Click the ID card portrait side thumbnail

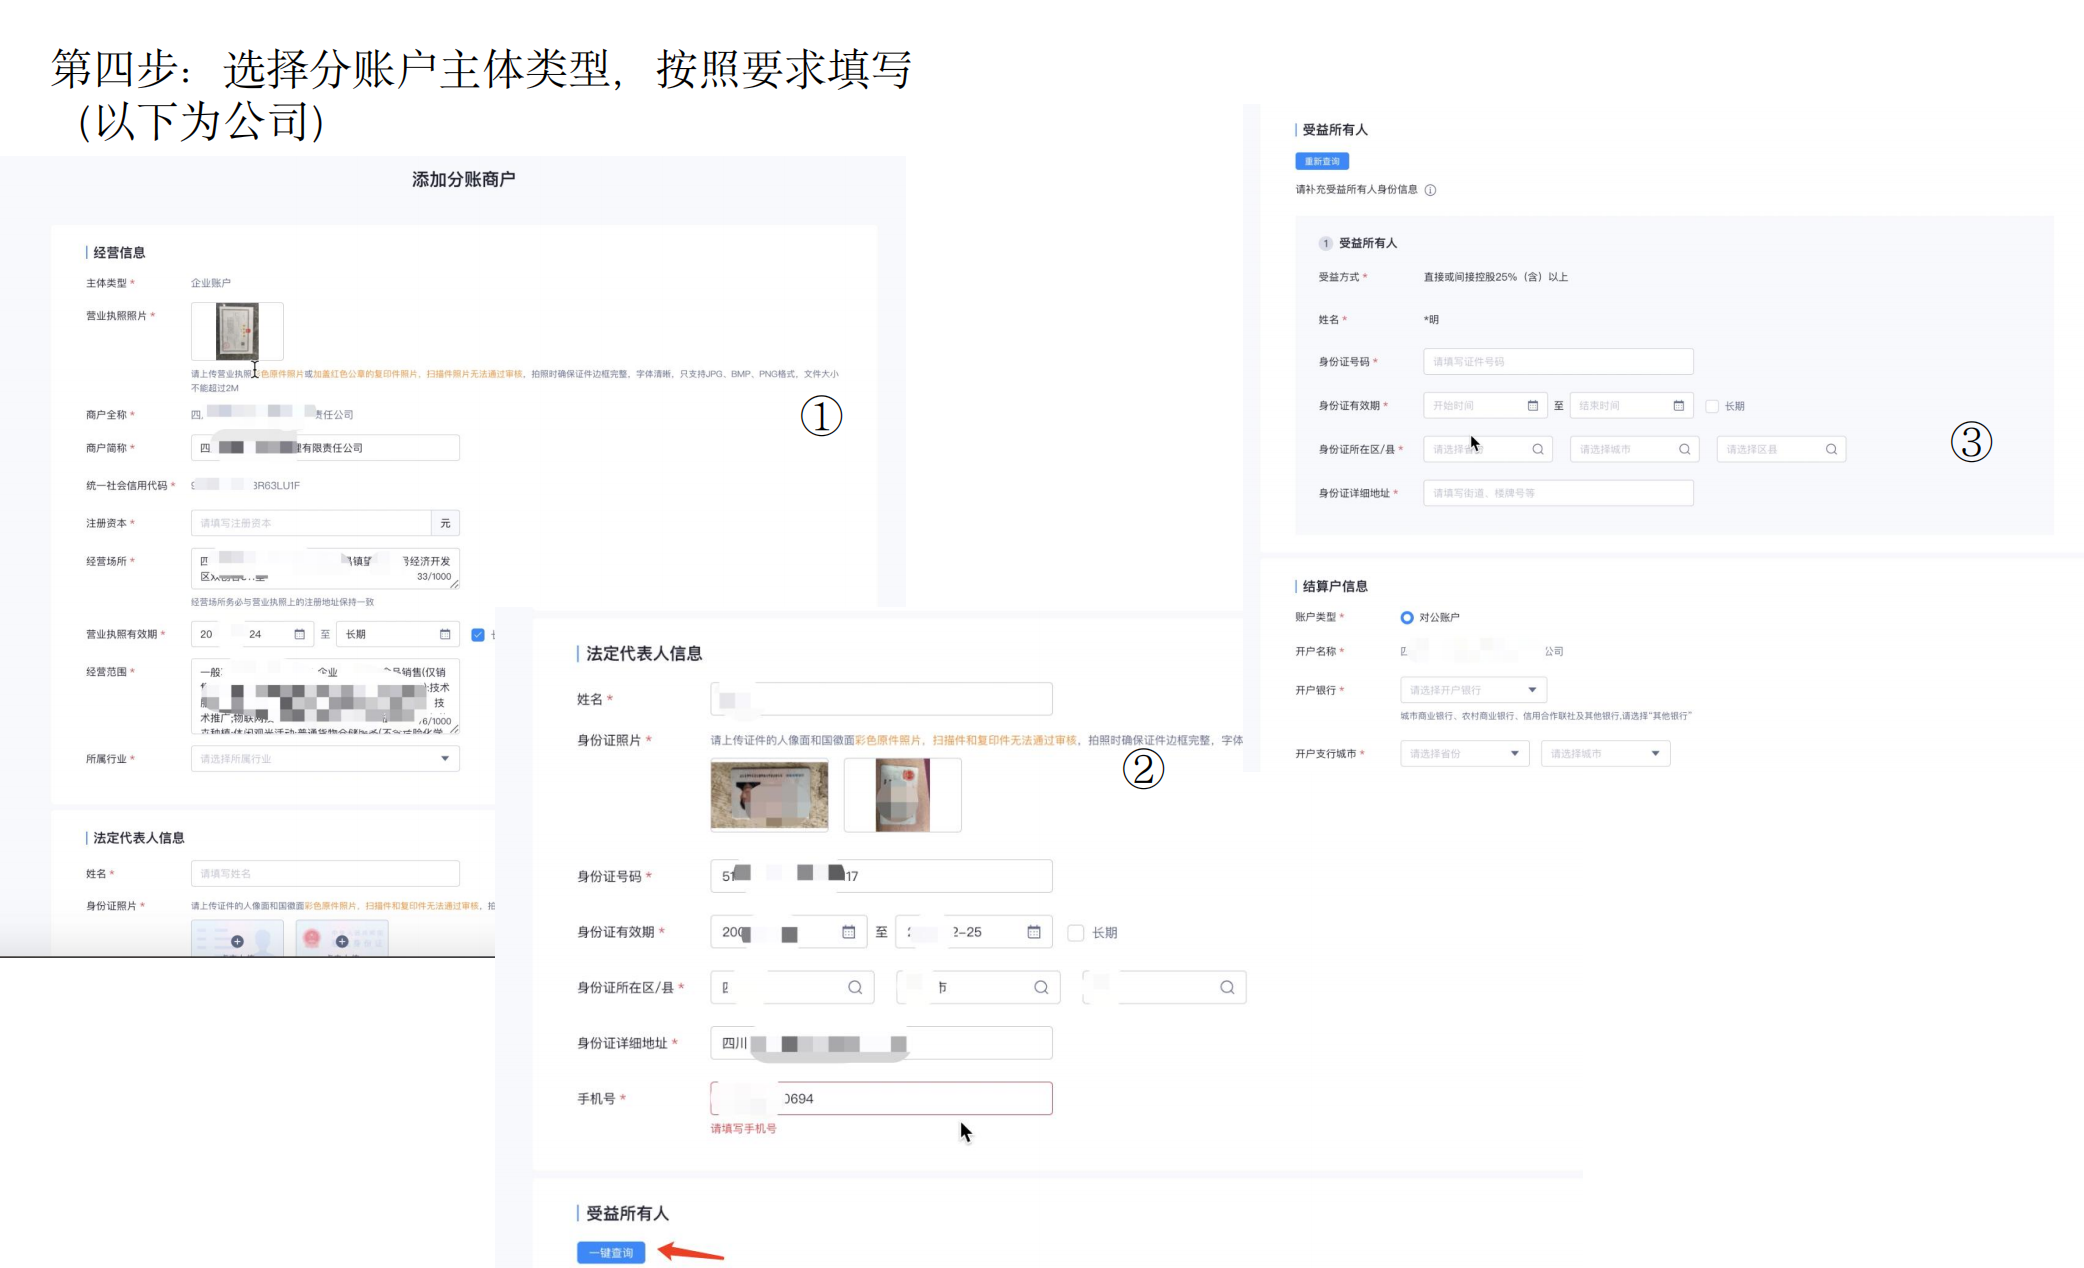(x=769, y=795)
